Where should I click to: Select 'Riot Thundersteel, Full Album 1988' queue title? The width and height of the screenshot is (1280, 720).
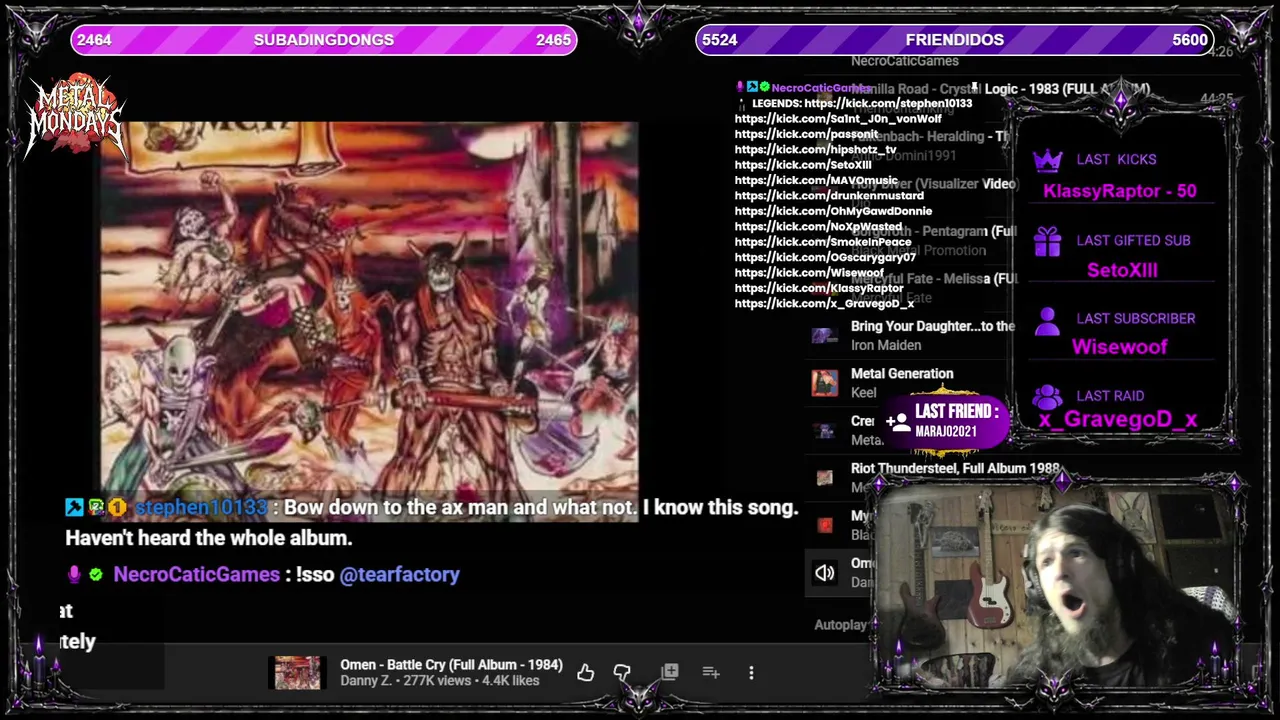(955, 468)
